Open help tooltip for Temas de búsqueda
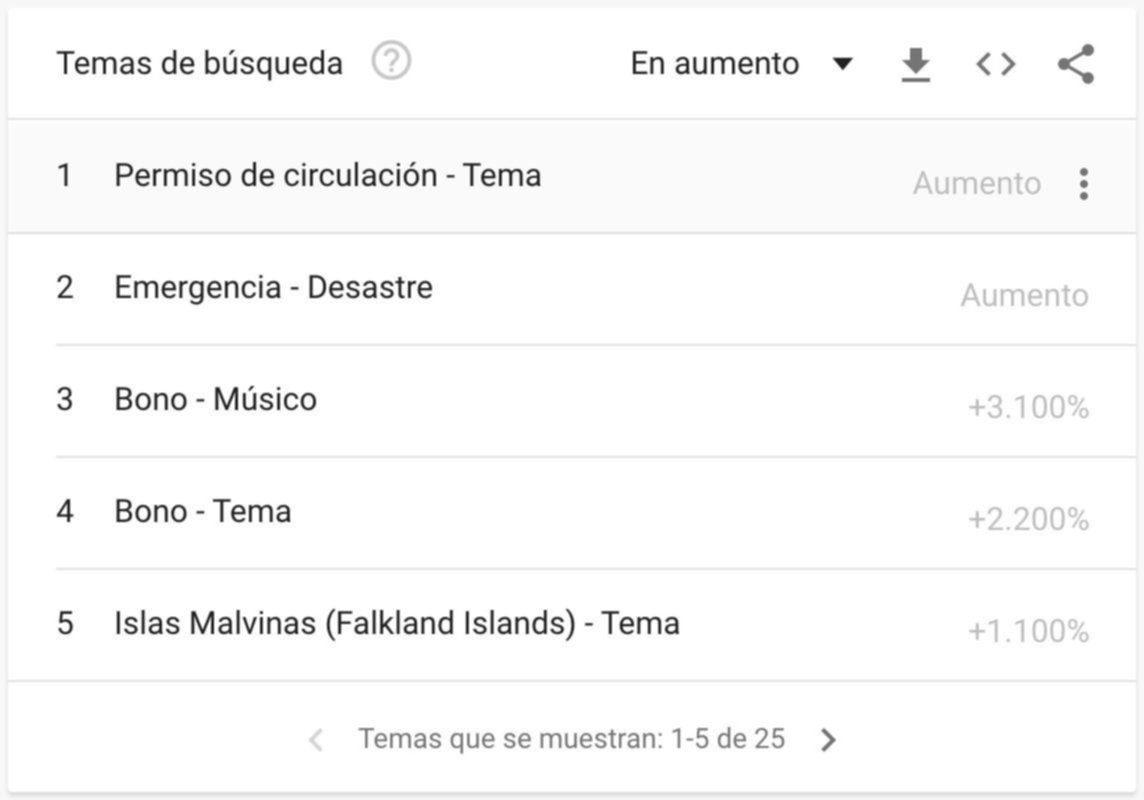 391,63
